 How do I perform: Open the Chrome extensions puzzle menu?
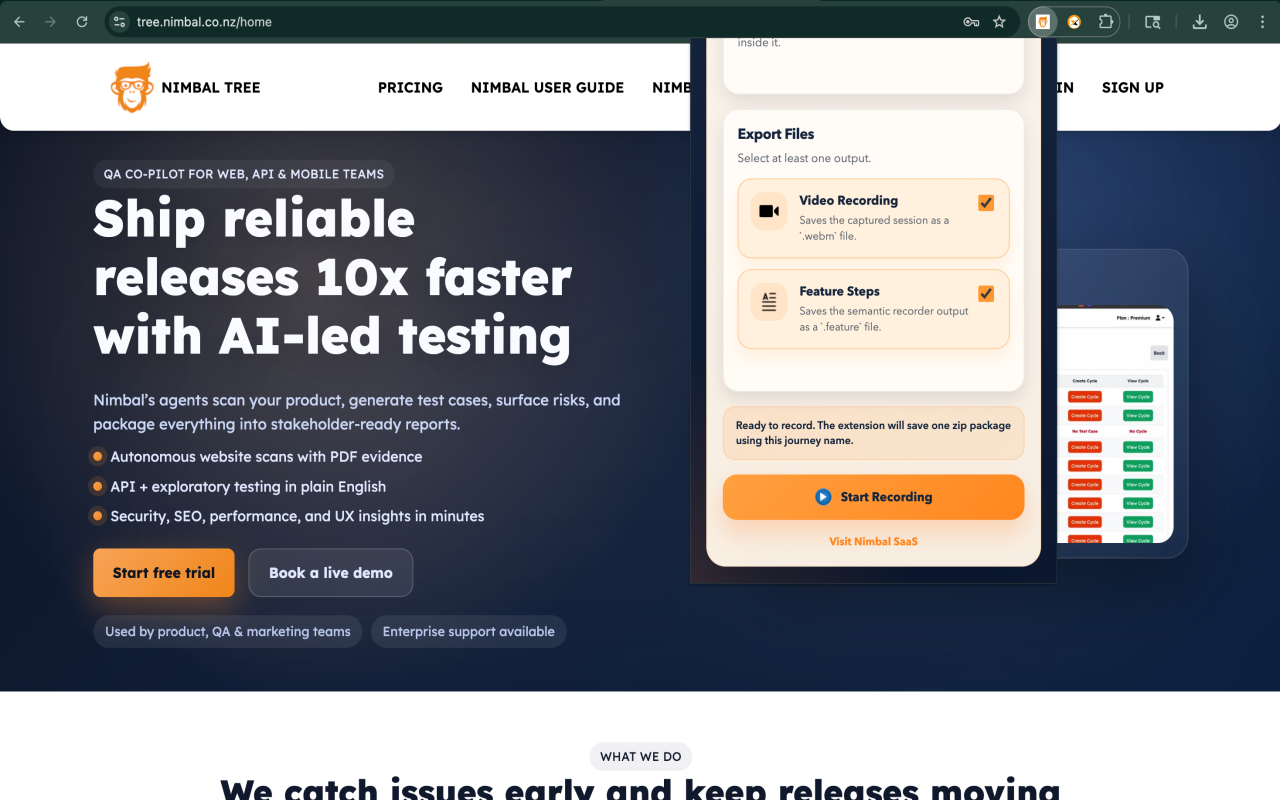(x=1106, y=21)
